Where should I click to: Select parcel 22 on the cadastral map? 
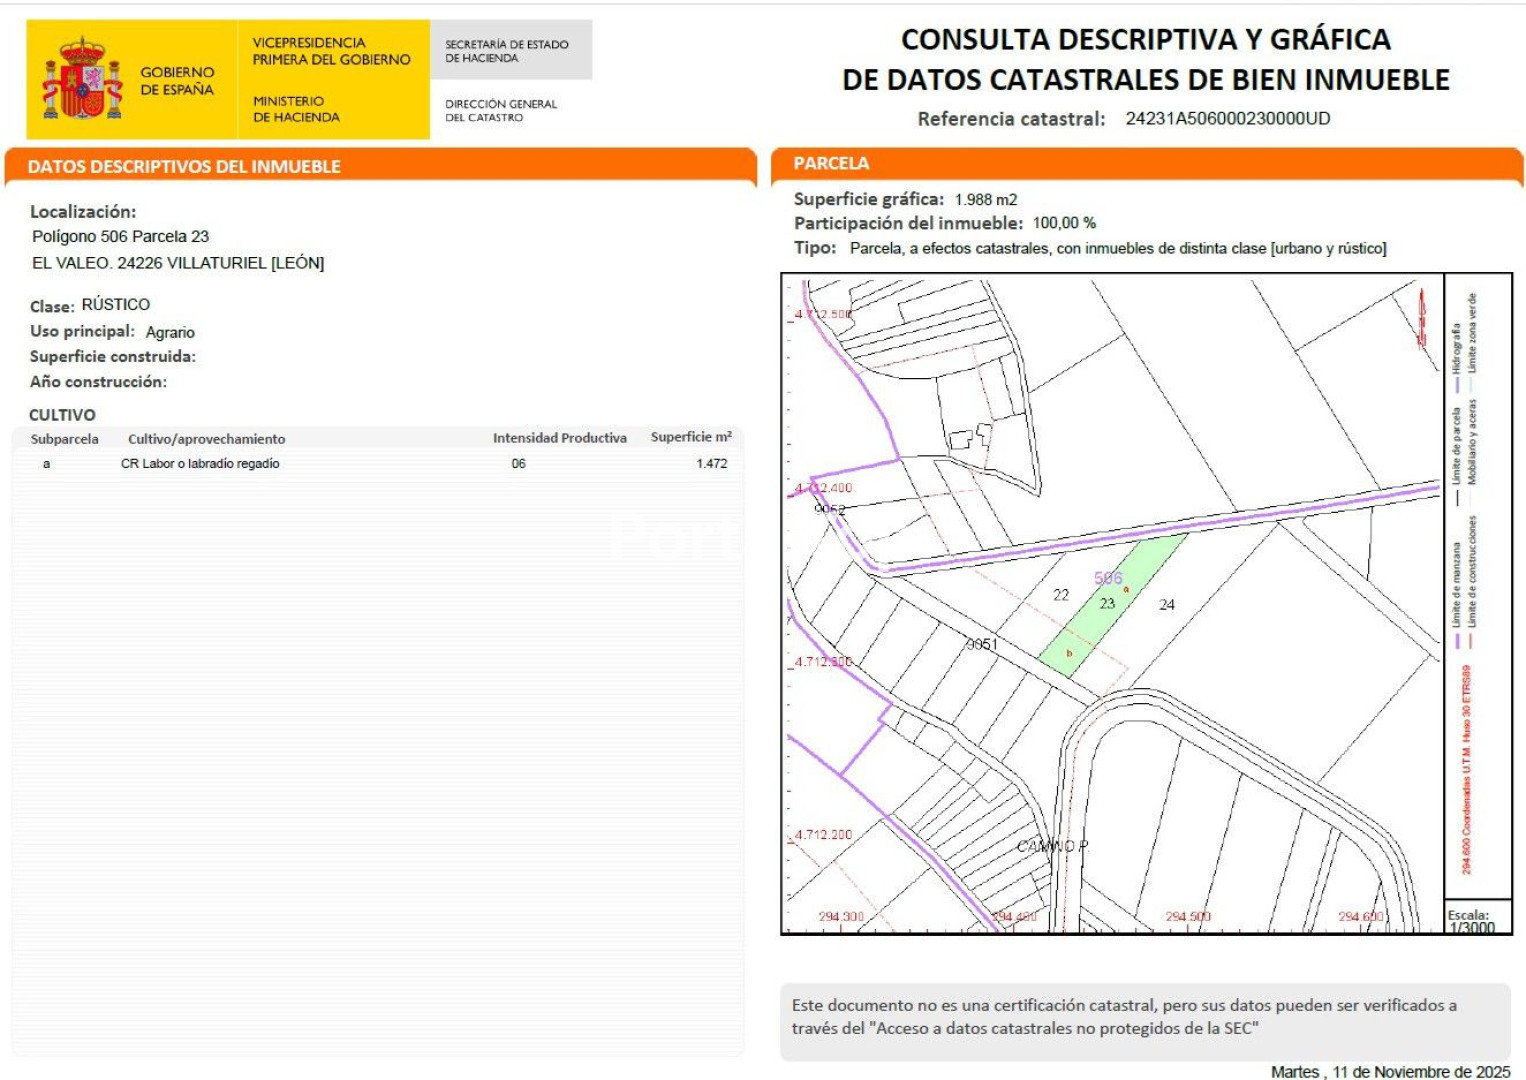pos(1061,595)
